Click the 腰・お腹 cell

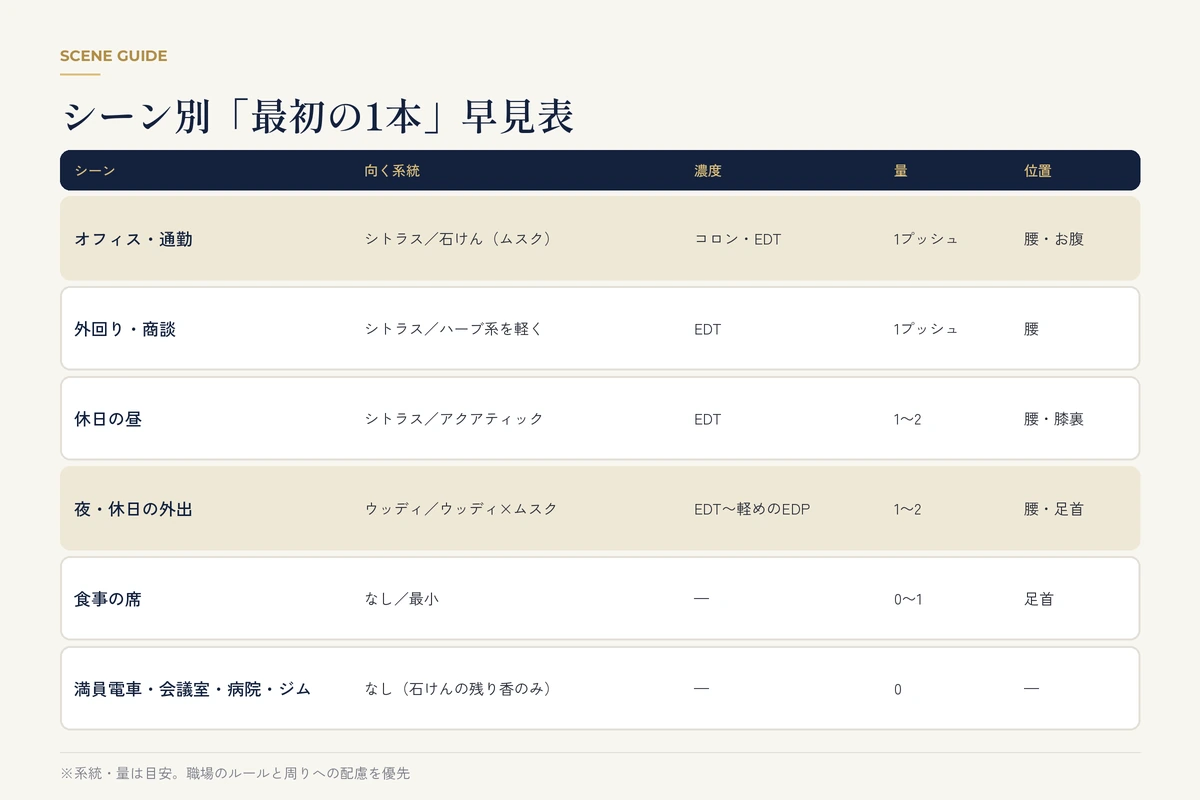pyautogui.click(x=1054, y=239)
